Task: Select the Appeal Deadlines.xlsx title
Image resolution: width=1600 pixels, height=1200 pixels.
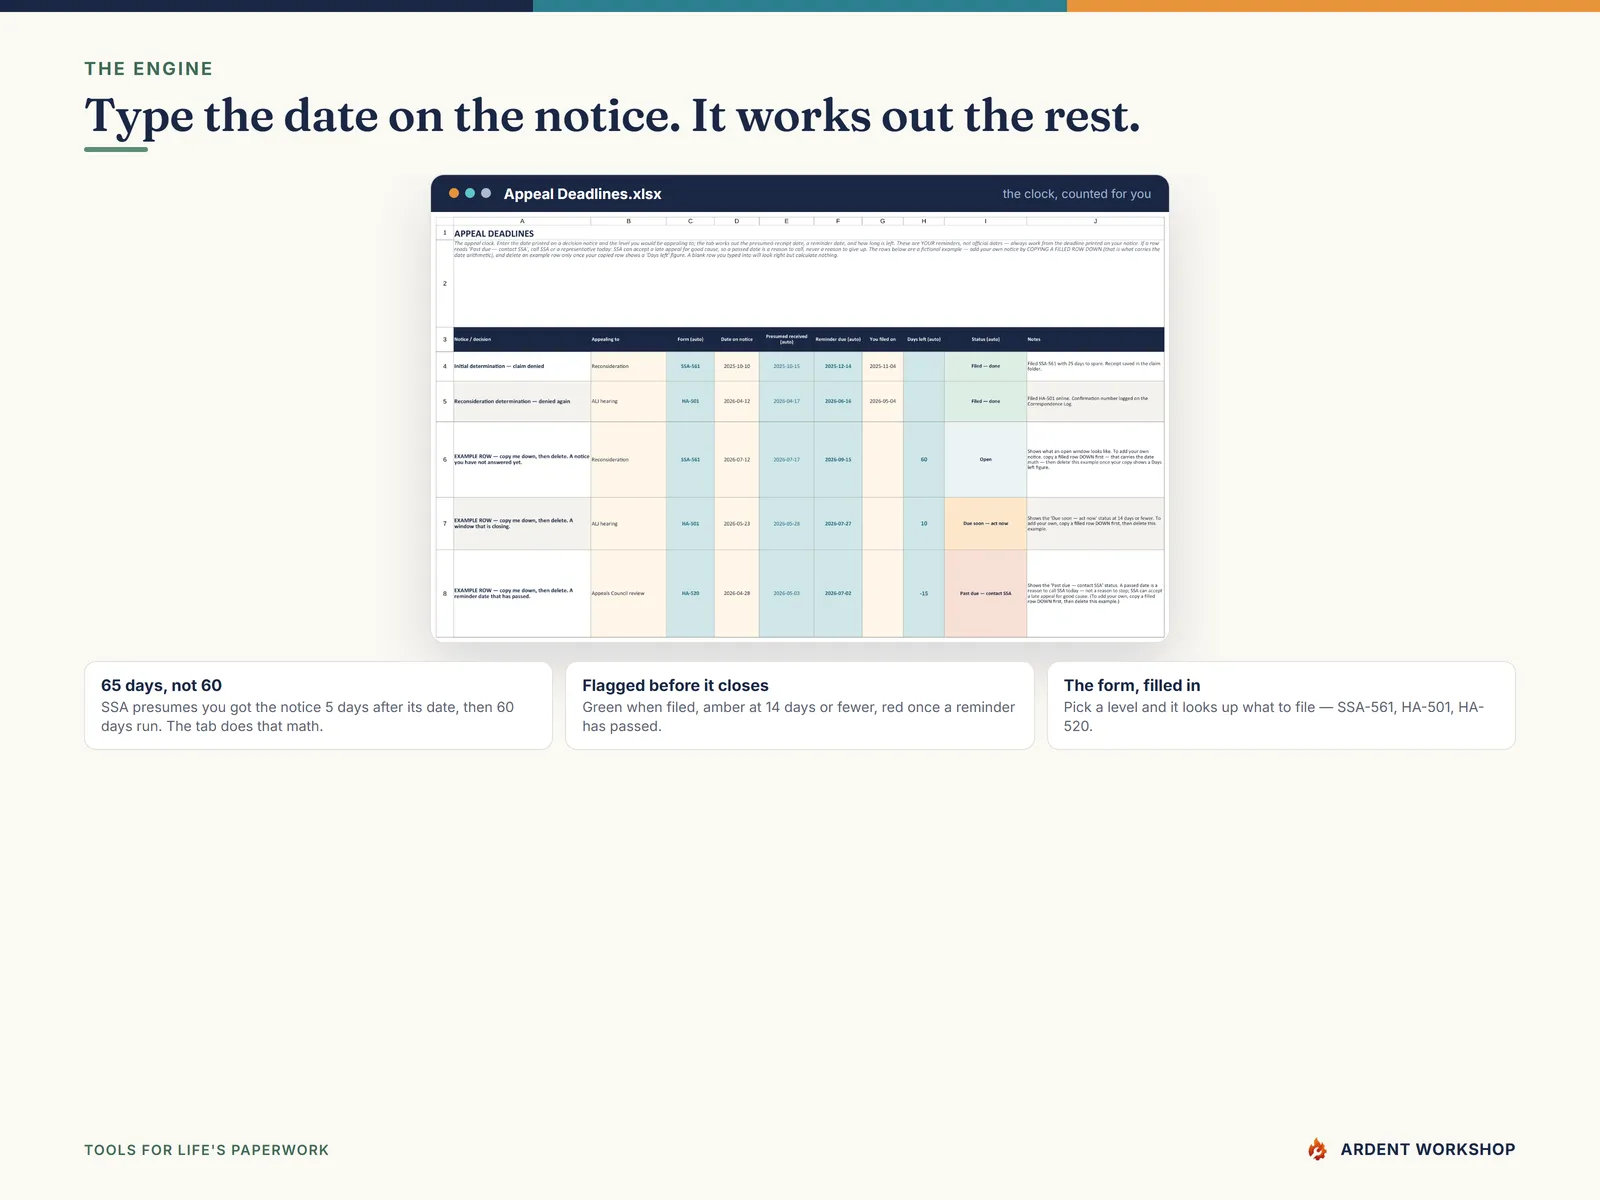Action: (583, 194)
